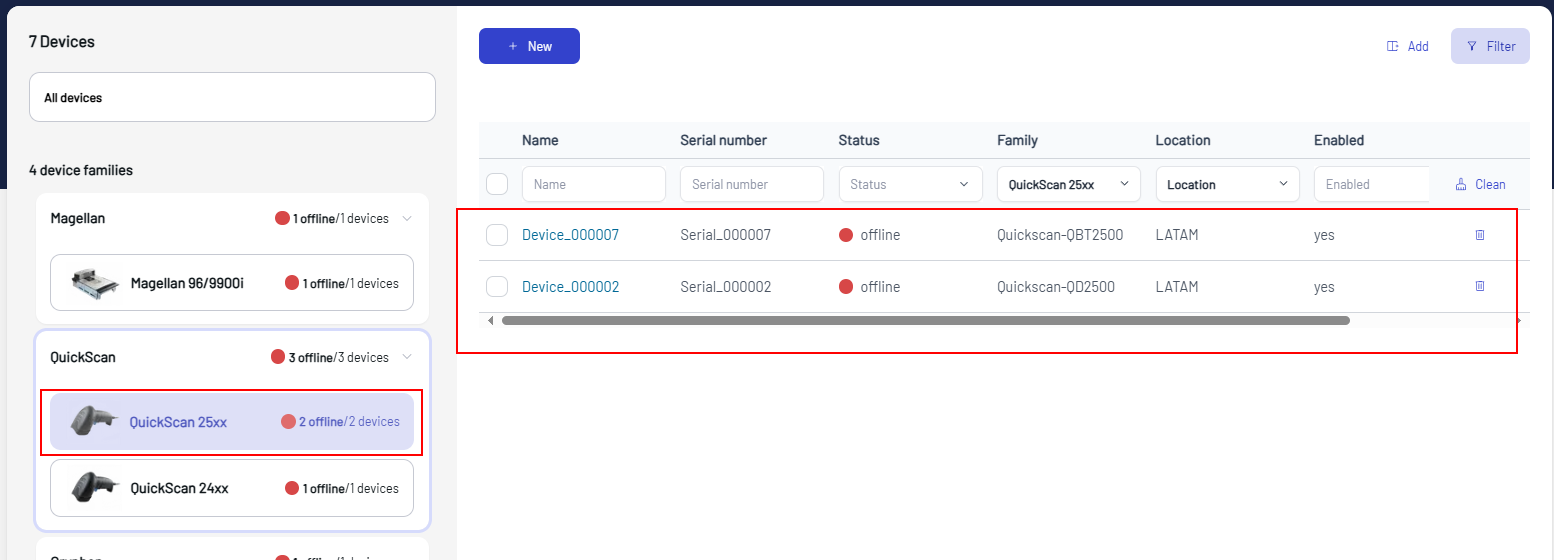The height and width of the screenshot is (560, 1554).
Task: Focus the Name filter input
Action: point(594,184)
